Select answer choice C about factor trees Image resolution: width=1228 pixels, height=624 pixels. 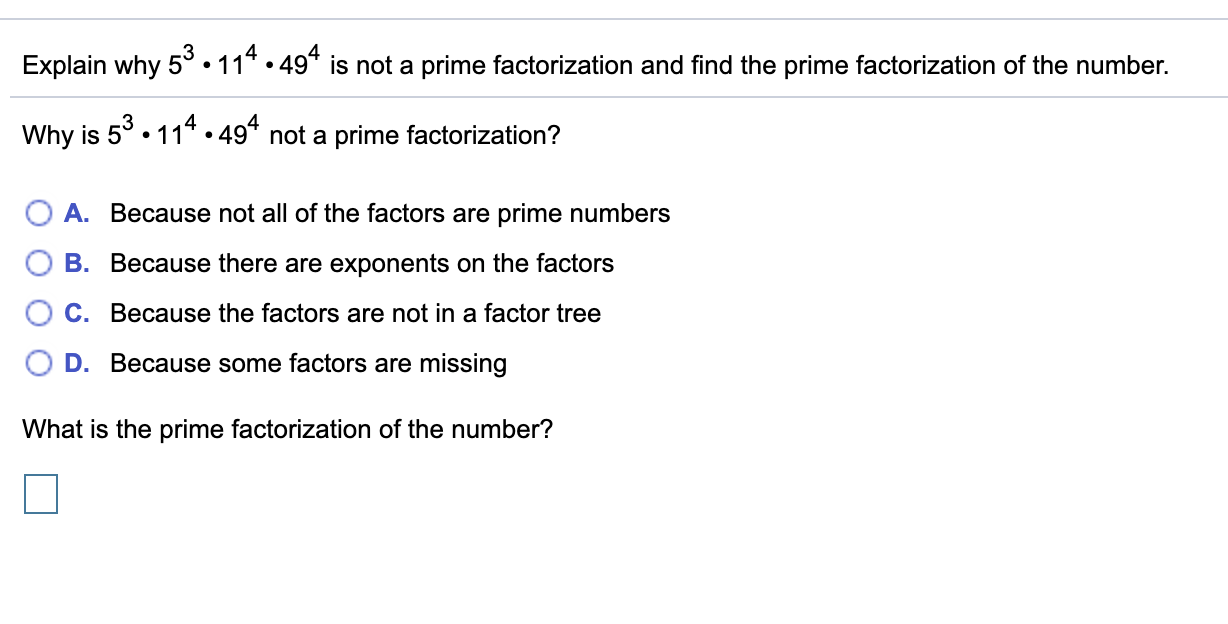point(40,313)
